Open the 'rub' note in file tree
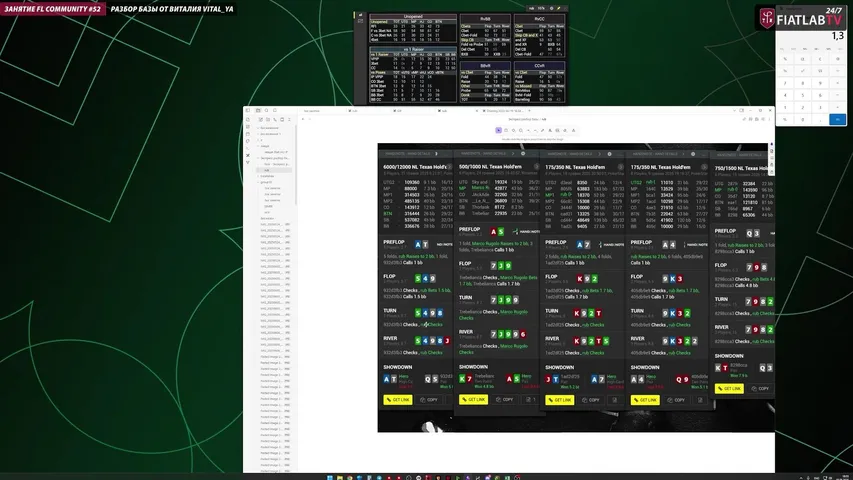 pos(274,170)
